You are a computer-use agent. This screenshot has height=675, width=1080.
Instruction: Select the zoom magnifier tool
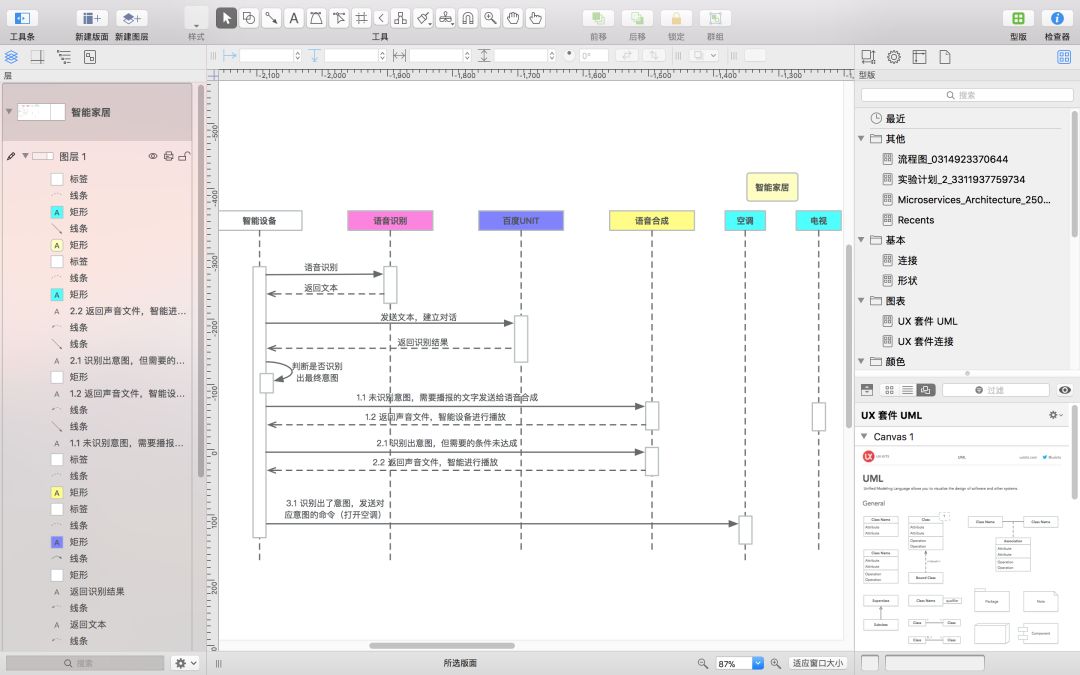(490, 19)
